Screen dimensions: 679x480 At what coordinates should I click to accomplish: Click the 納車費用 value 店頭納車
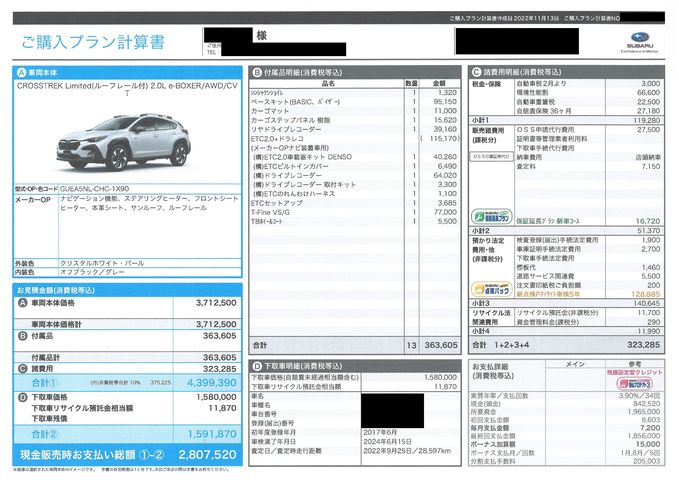[648, 157]
